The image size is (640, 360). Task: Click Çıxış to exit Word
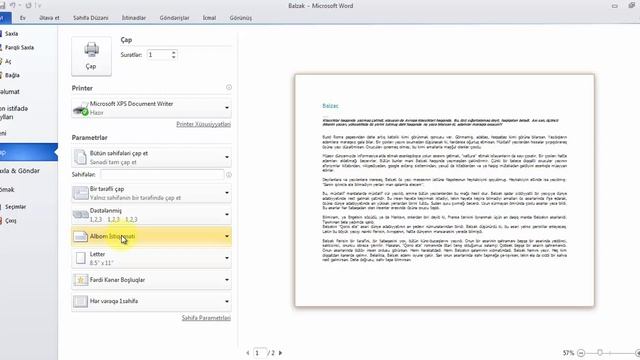pos(11,221)
